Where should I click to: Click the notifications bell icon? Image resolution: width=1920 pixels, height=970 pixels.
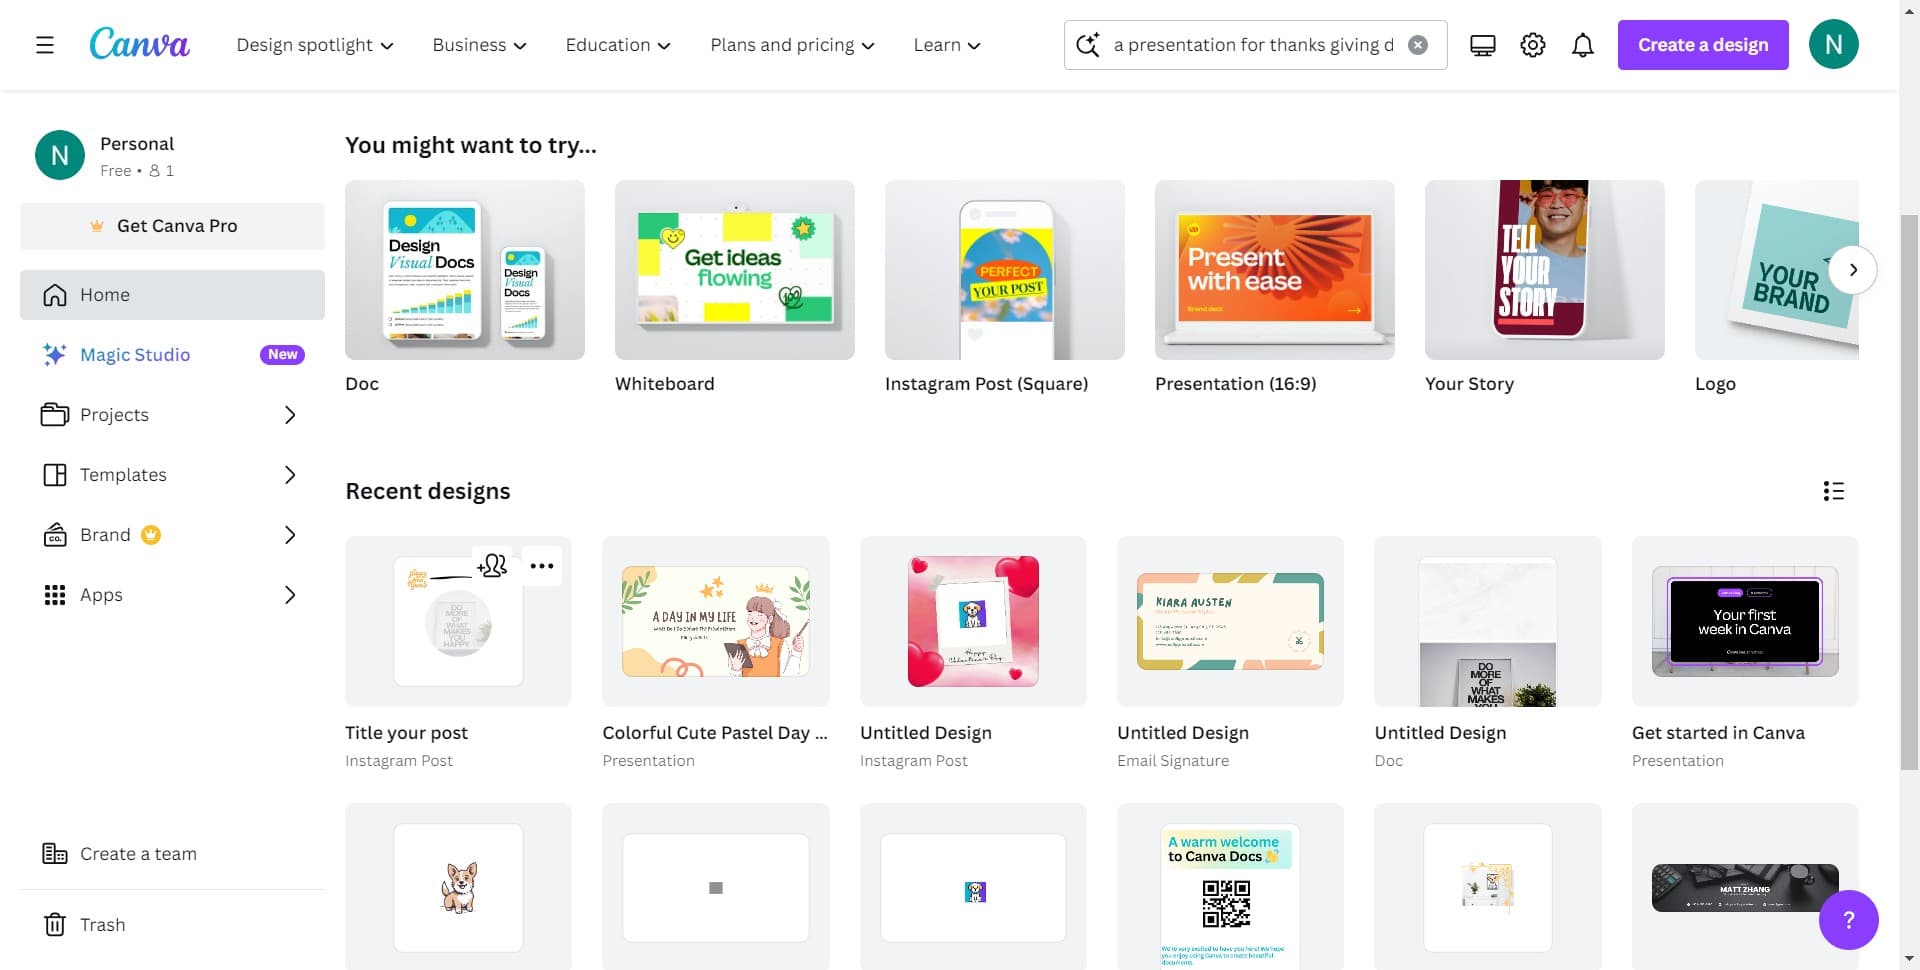click(x=1582, y=45)
